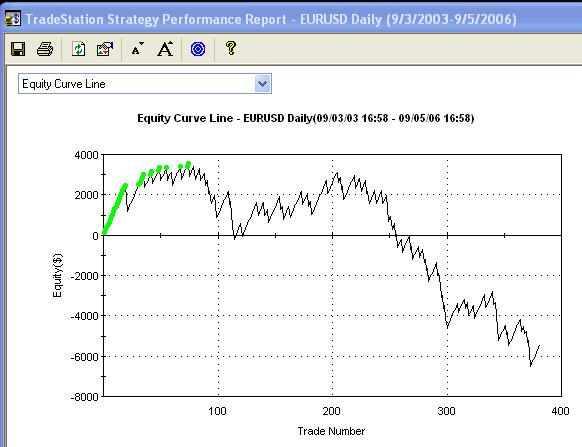Print the performance report

click(x=45, y=49)
